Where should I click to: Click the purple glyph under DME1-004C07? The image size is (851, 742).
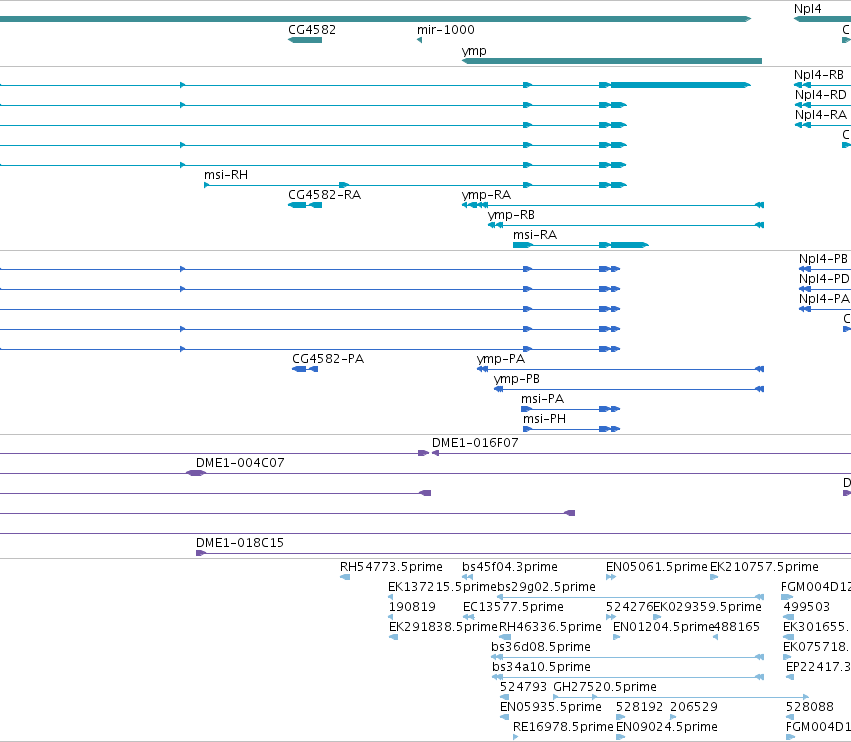[x=196, y=473]
